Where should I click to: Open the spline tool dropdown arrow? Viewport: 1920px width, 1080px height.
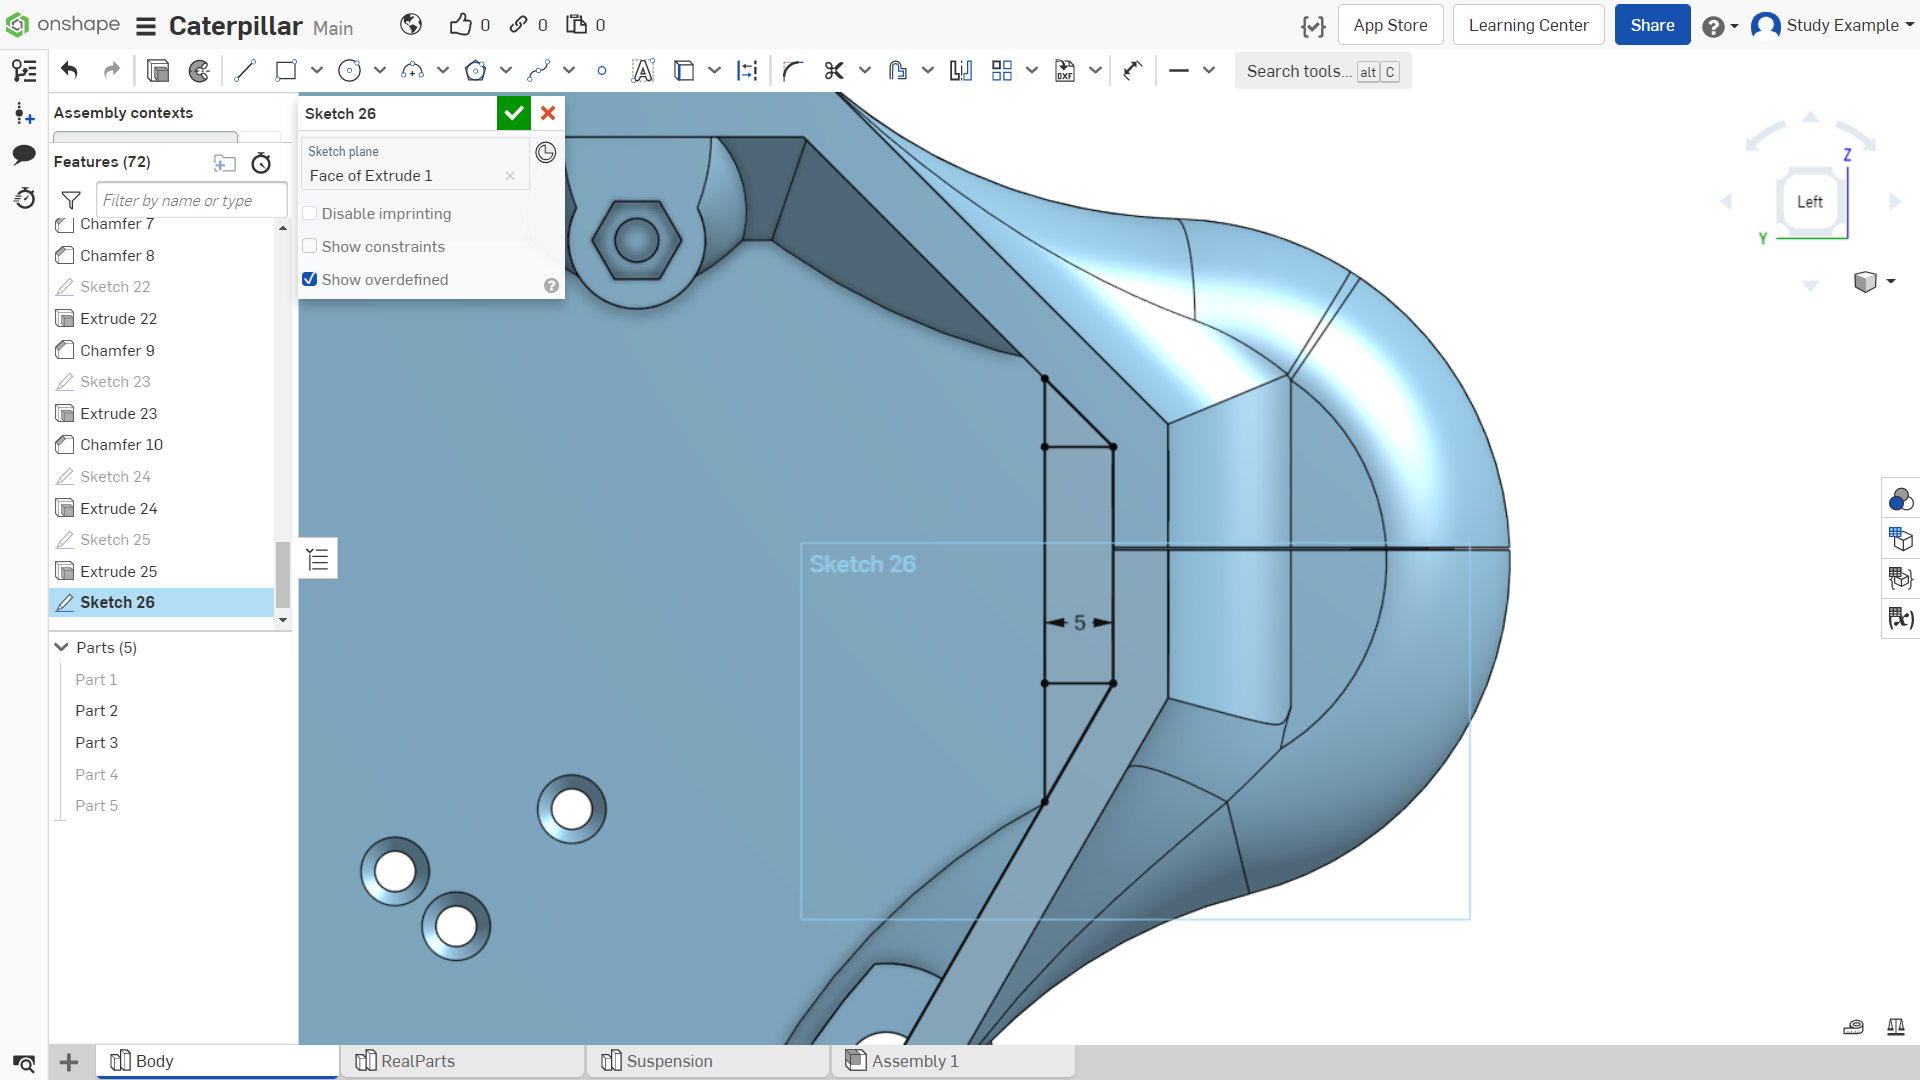(569, 71)
